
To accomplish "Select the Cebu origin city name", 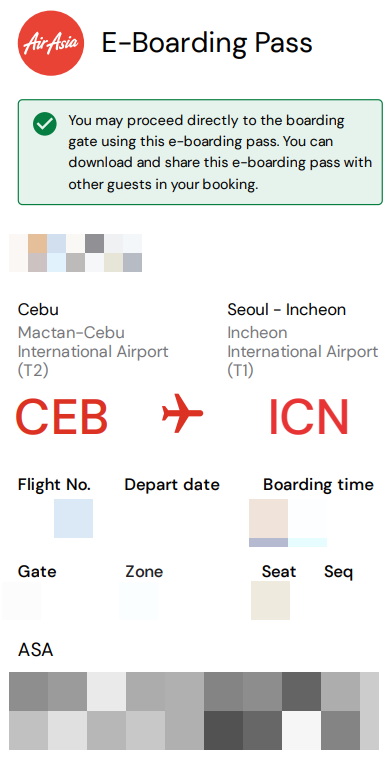I will pos(38,310).
